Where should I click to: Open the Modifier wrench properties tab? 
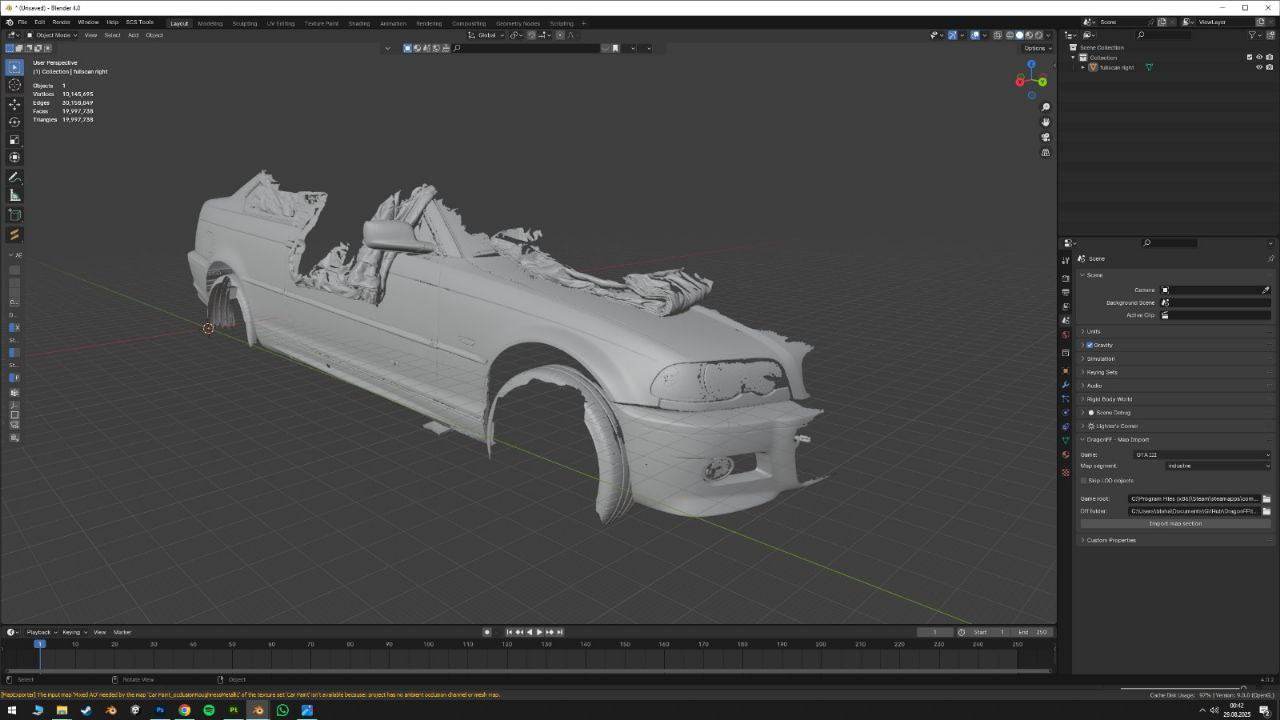(1065, 385)
